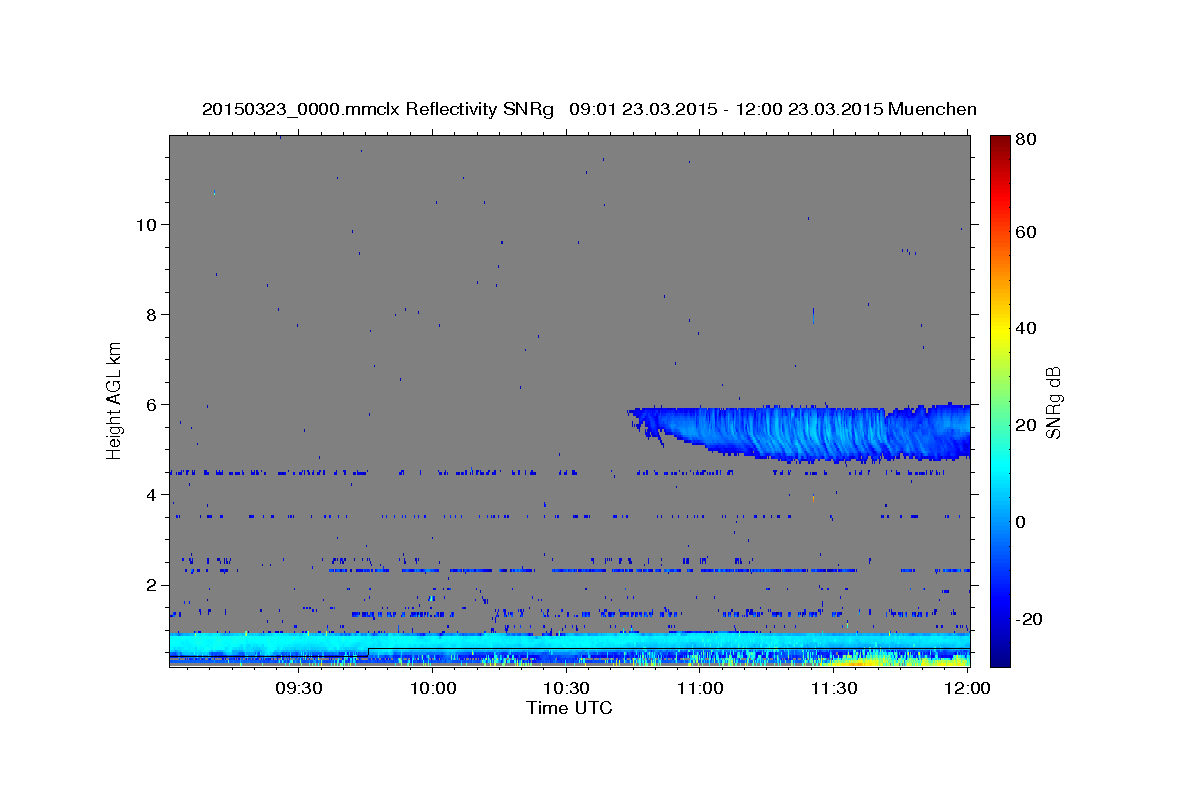Click the height tick label 2
Screen dimensions: 1200x800
point(153,585)
